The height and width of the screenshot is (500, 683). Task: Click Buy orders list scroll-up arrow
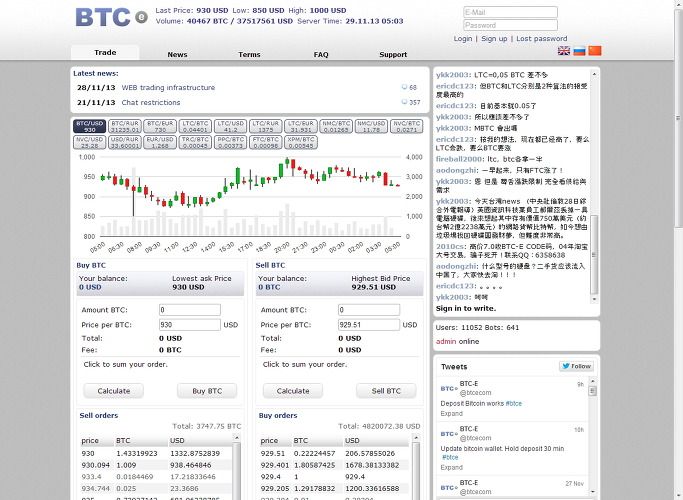(416, 437)
